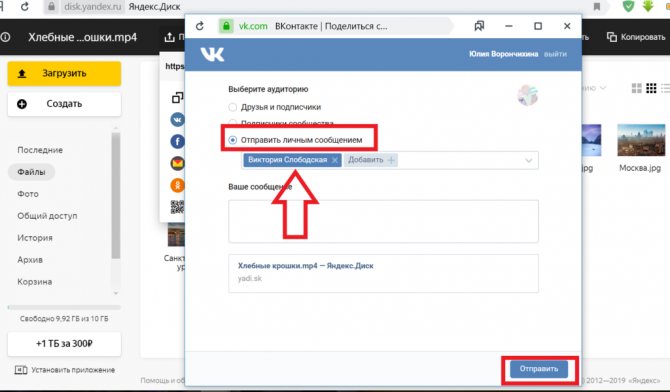This screenshot has width=670, height=392.
Task: Share via Odnoklassniki orange icon
Action: (x=177, y=185)
